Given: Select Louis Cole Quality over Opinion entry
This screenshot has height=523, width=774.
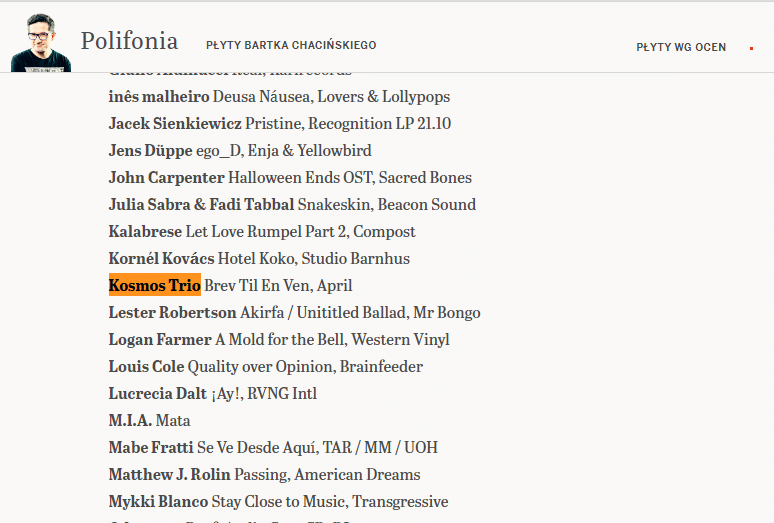Looking at the screenshot, I should point(266,367).
